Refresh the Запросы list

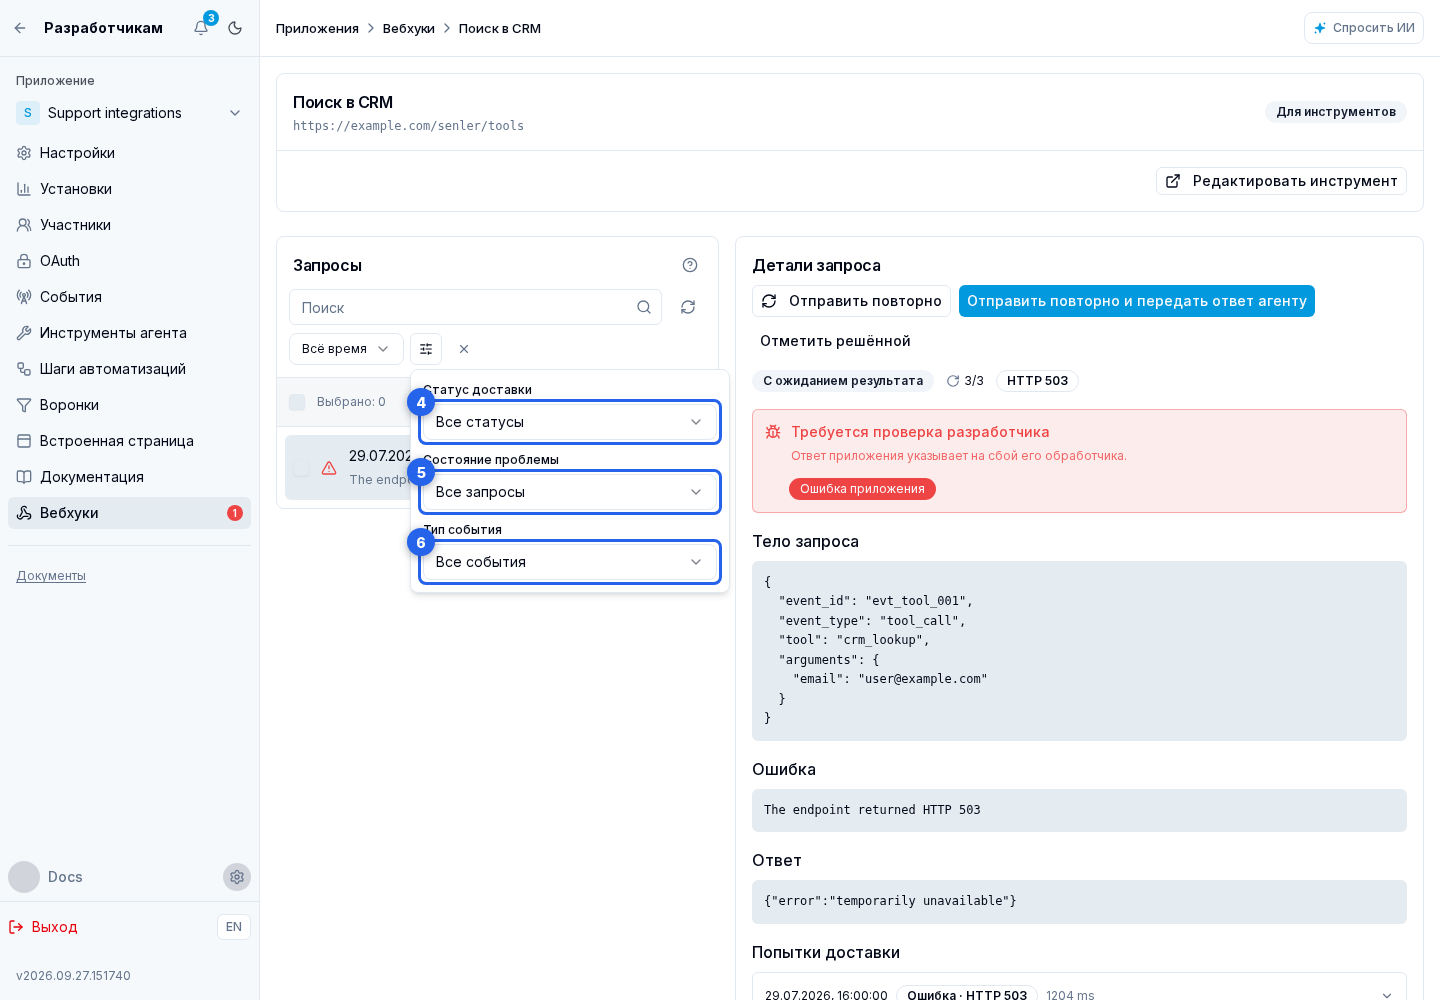(x=688, y=307)
